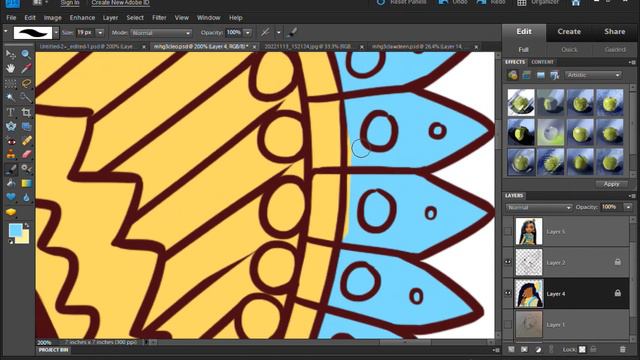
Task: Open the Enhance menu
Action: coord(82,18)
